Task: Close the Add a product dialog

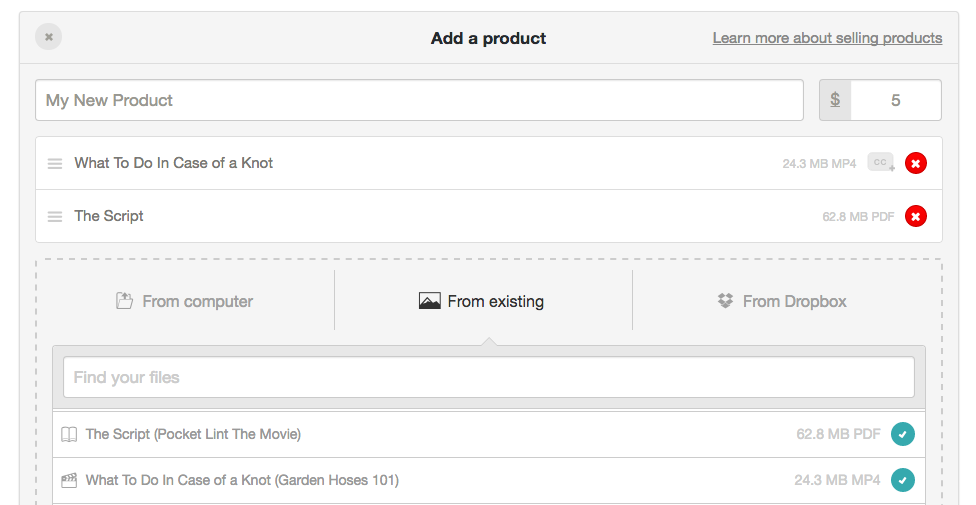Action: [49, 37]
